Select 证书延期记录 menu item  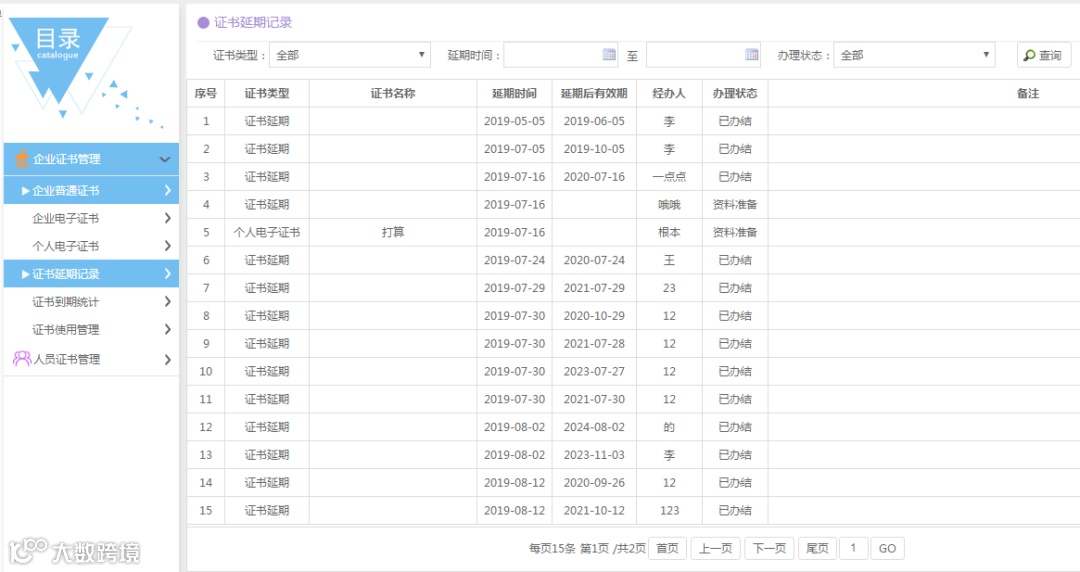click(91, 274)
